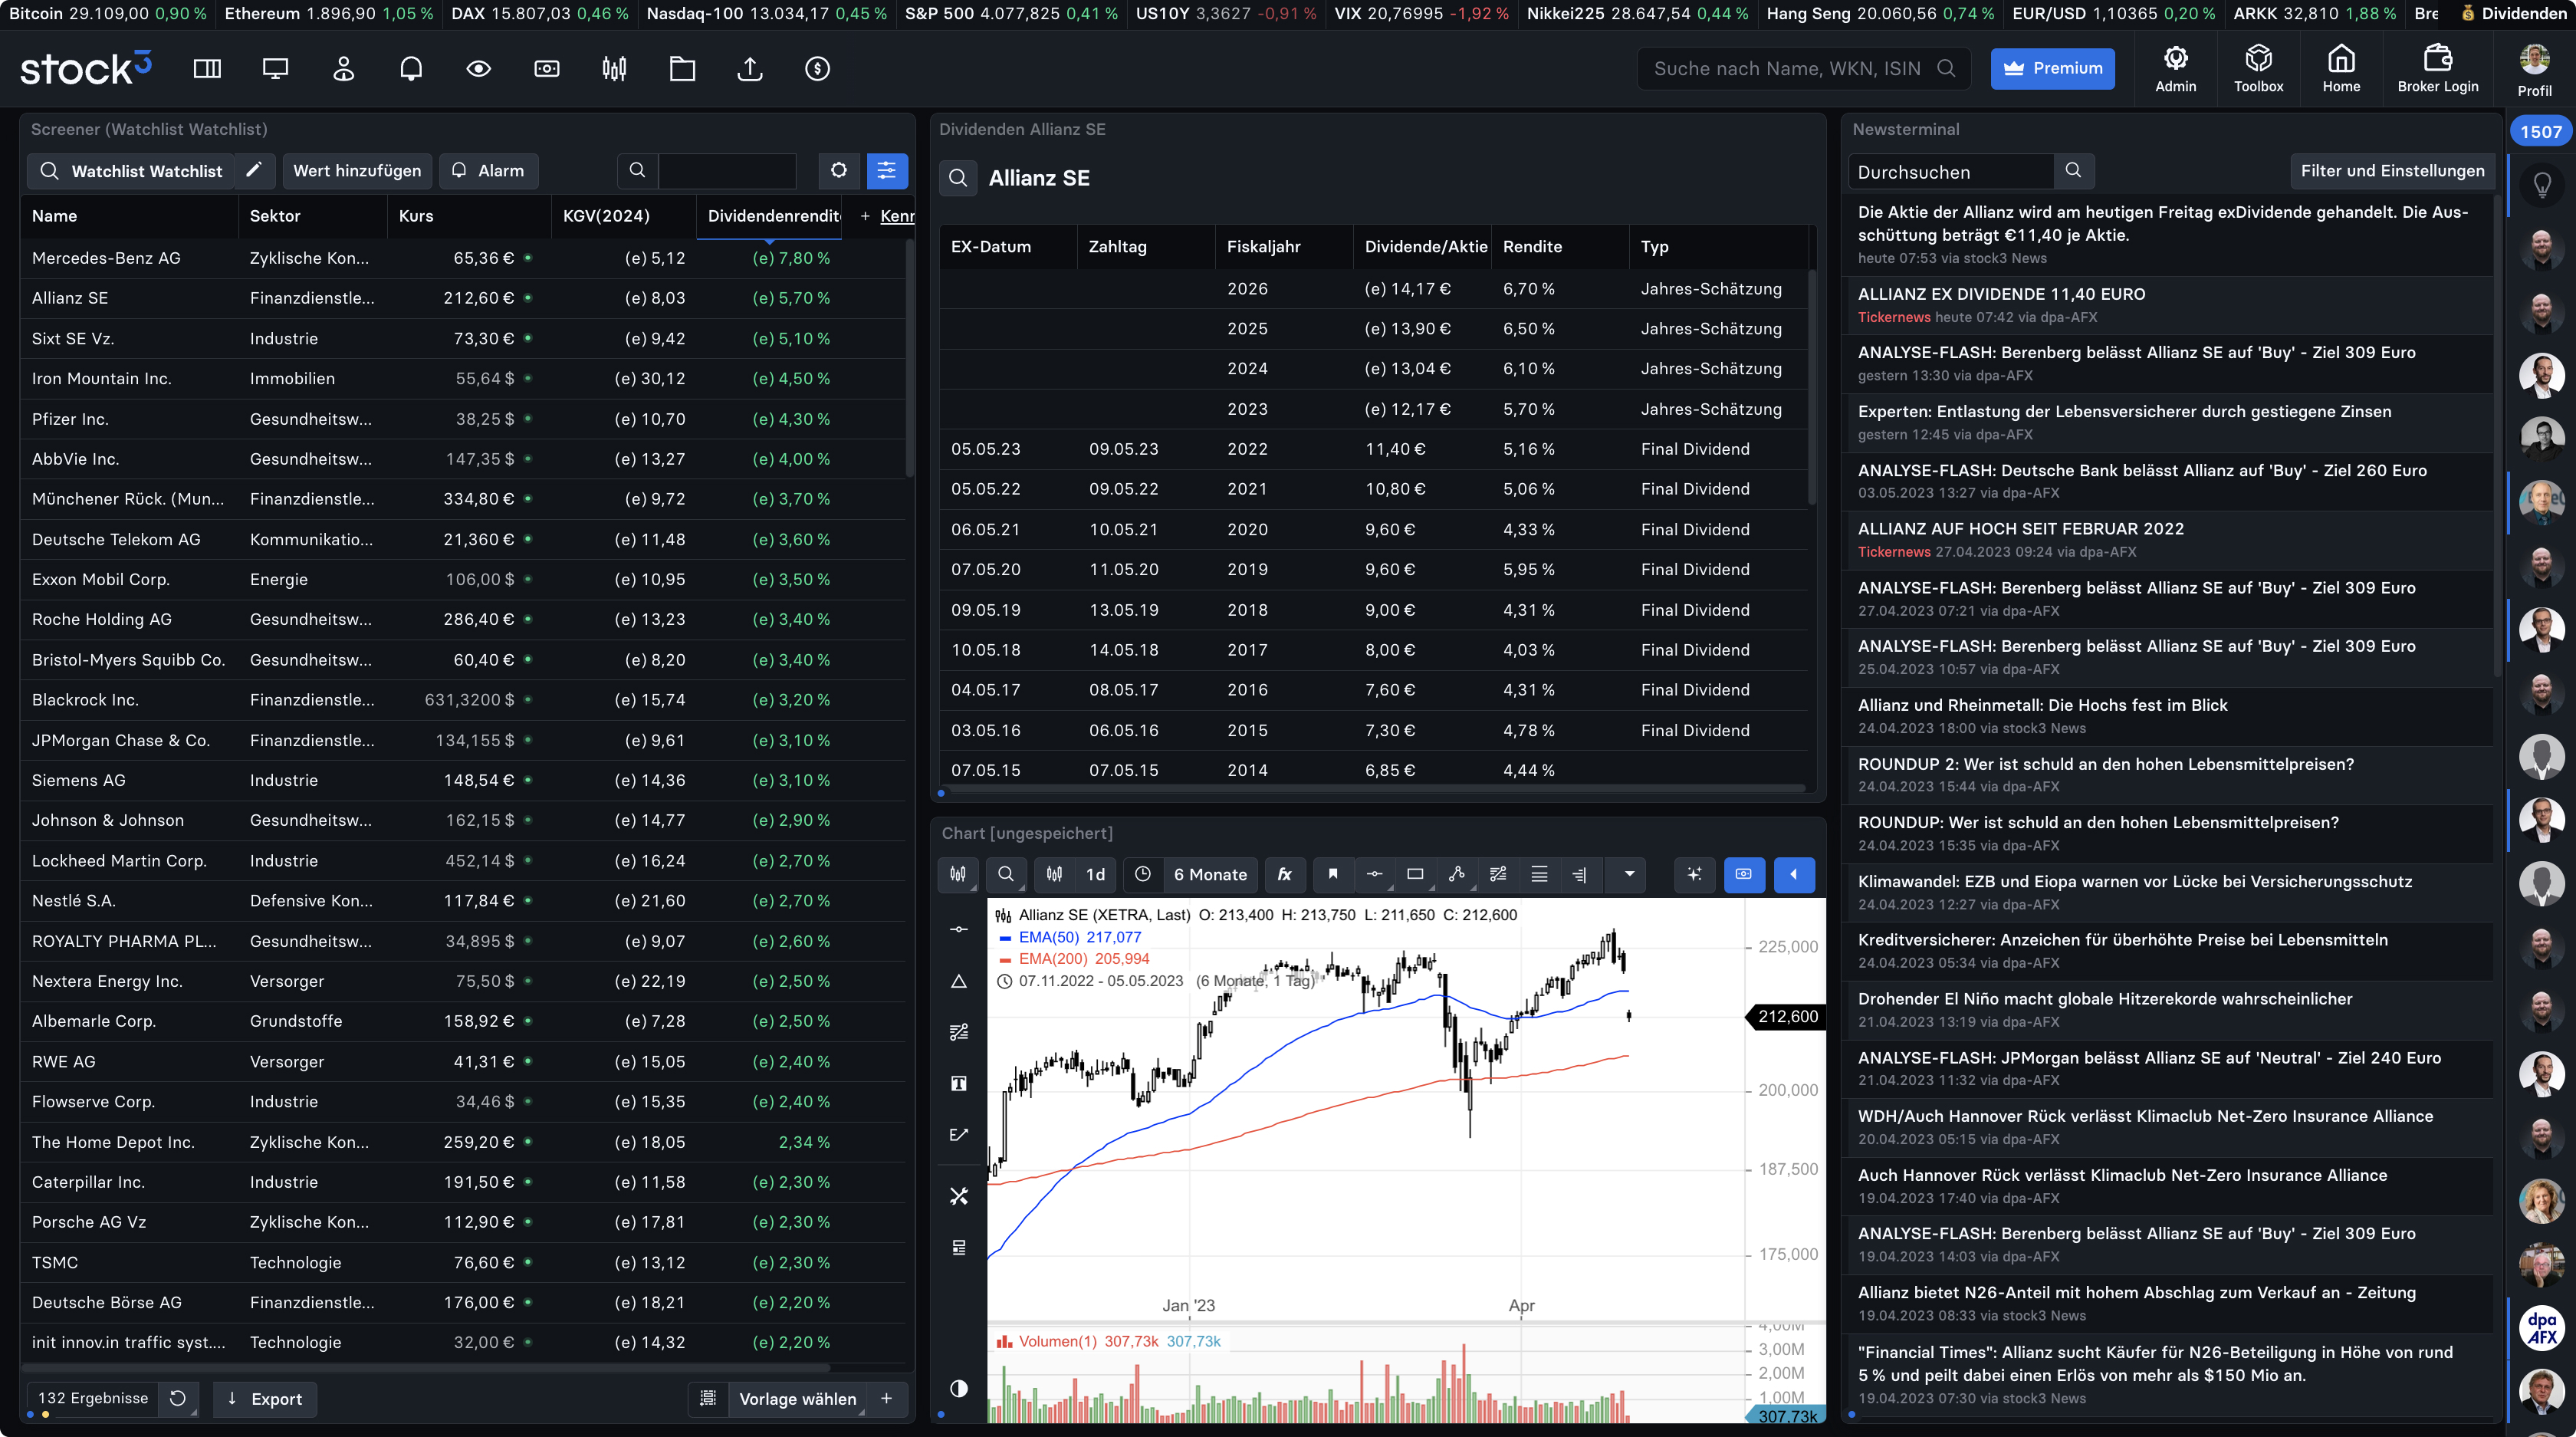Viewport: 2576px width, 1437px height.
Task: Open Vorlage wählen dropdown
Action: pyautogui.click(x=797, y=1398)
